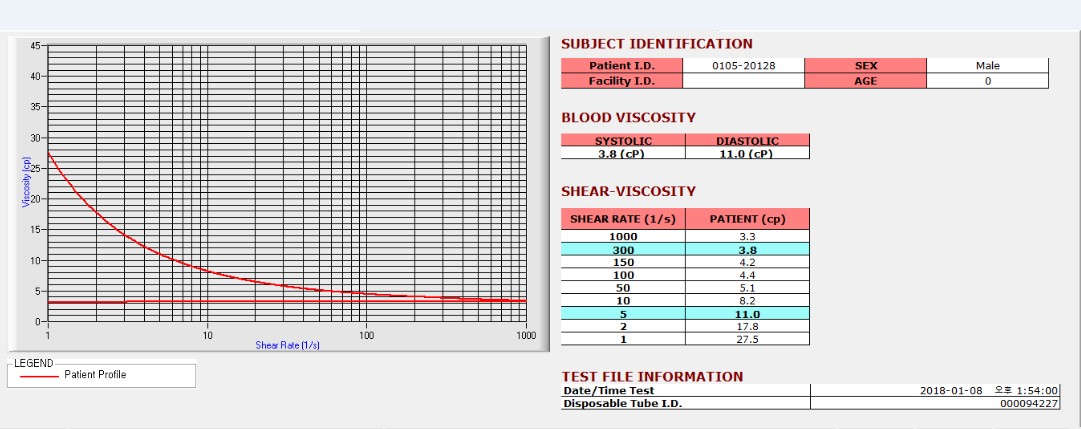
Task: Click the PATIENT (cp) column header
Action: [x=747, y=219]
